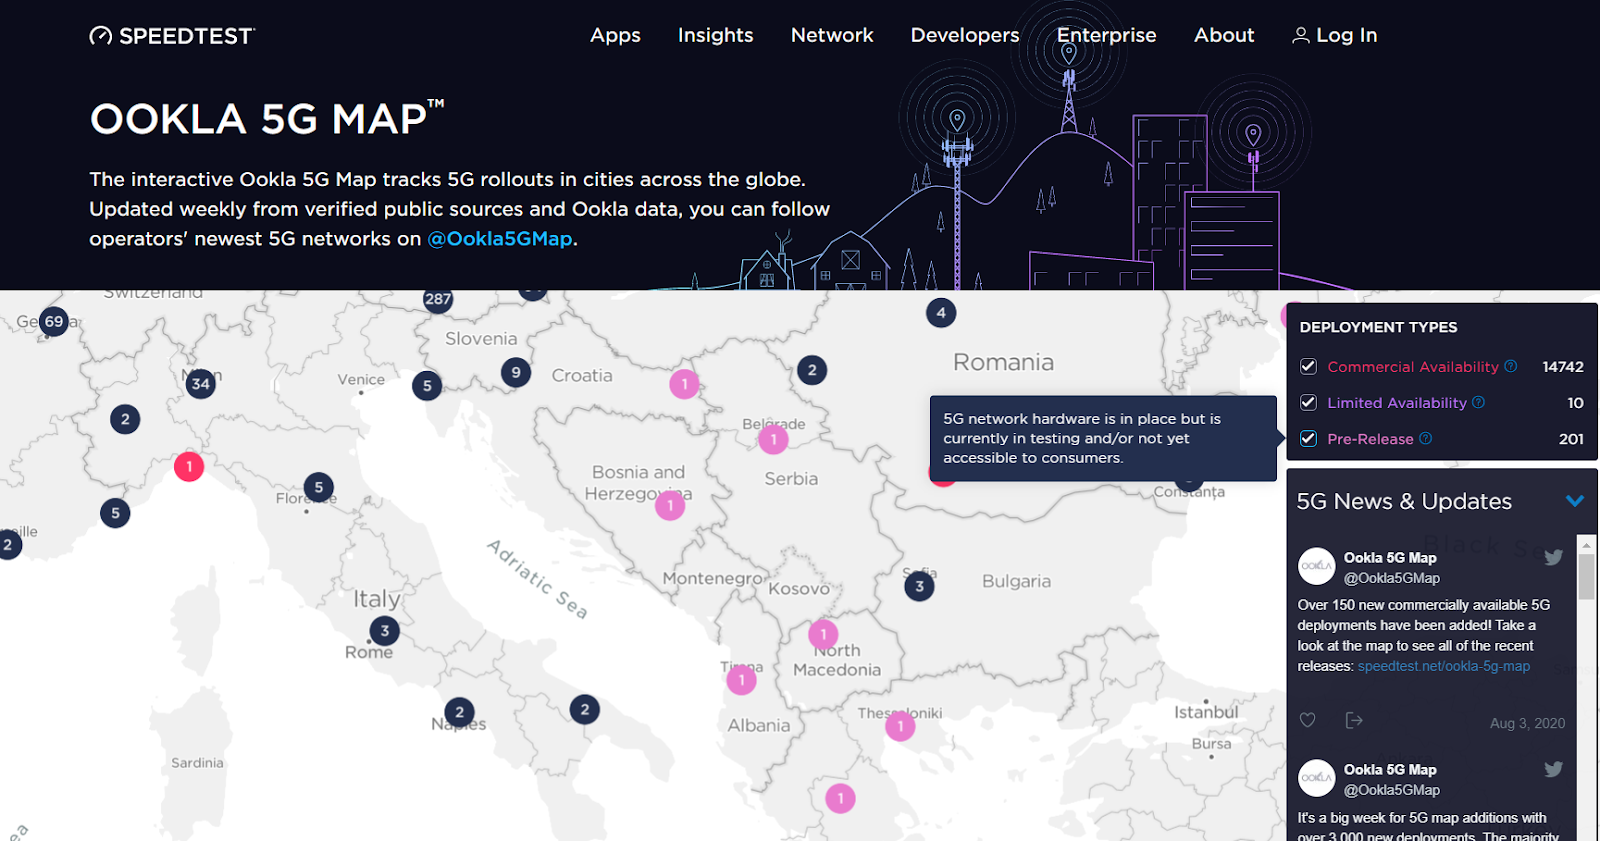This screenshot has width=1600, height=841.
Task: Click Twitter bird icon on first tweet
Action: [1553, 557]
